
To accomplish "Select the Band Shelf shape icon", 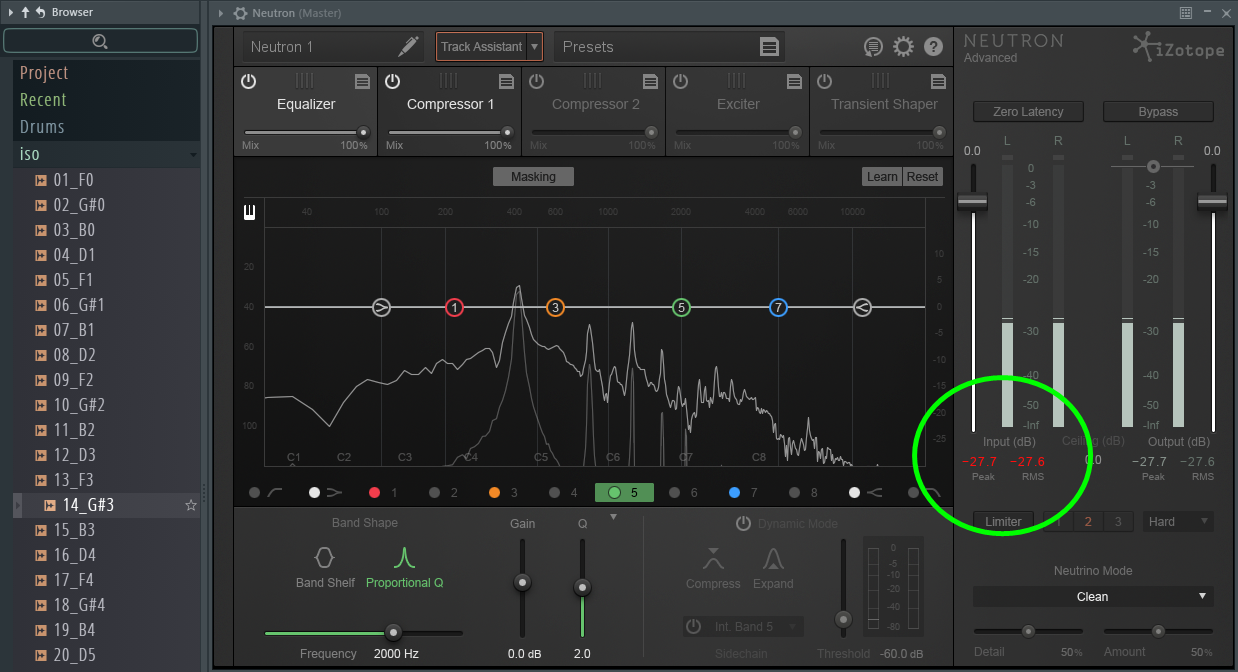I will click(324, 557).
